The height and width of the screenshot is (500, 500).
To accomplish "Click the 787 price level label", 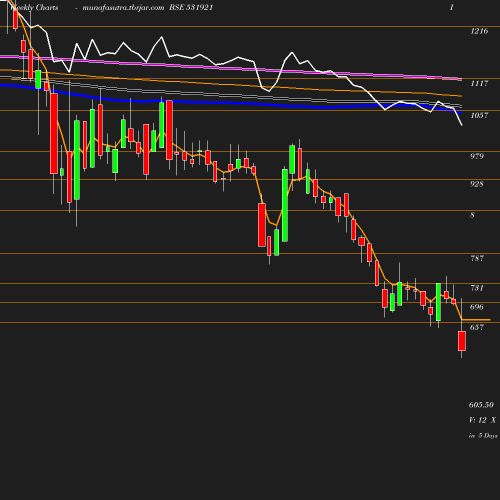I will point(477,258).
